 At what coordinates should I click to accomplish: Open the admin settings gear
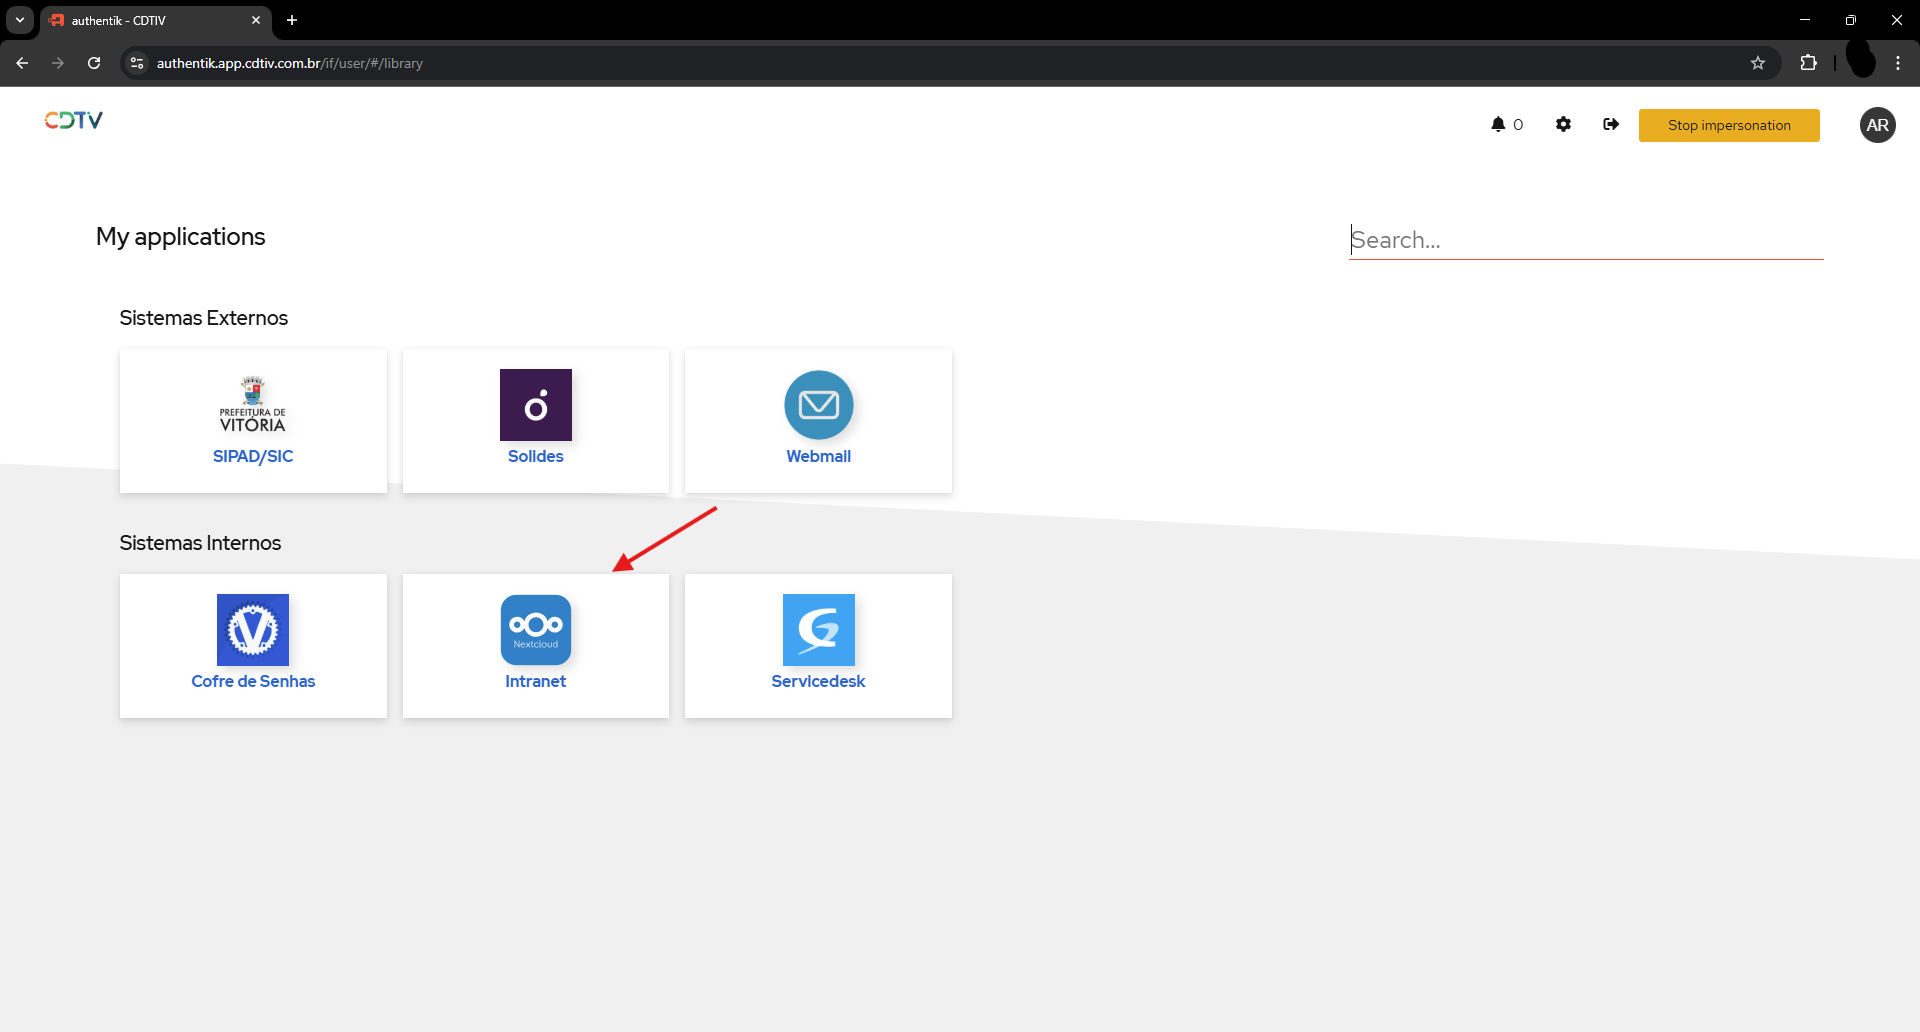(x=1563, y=124)
